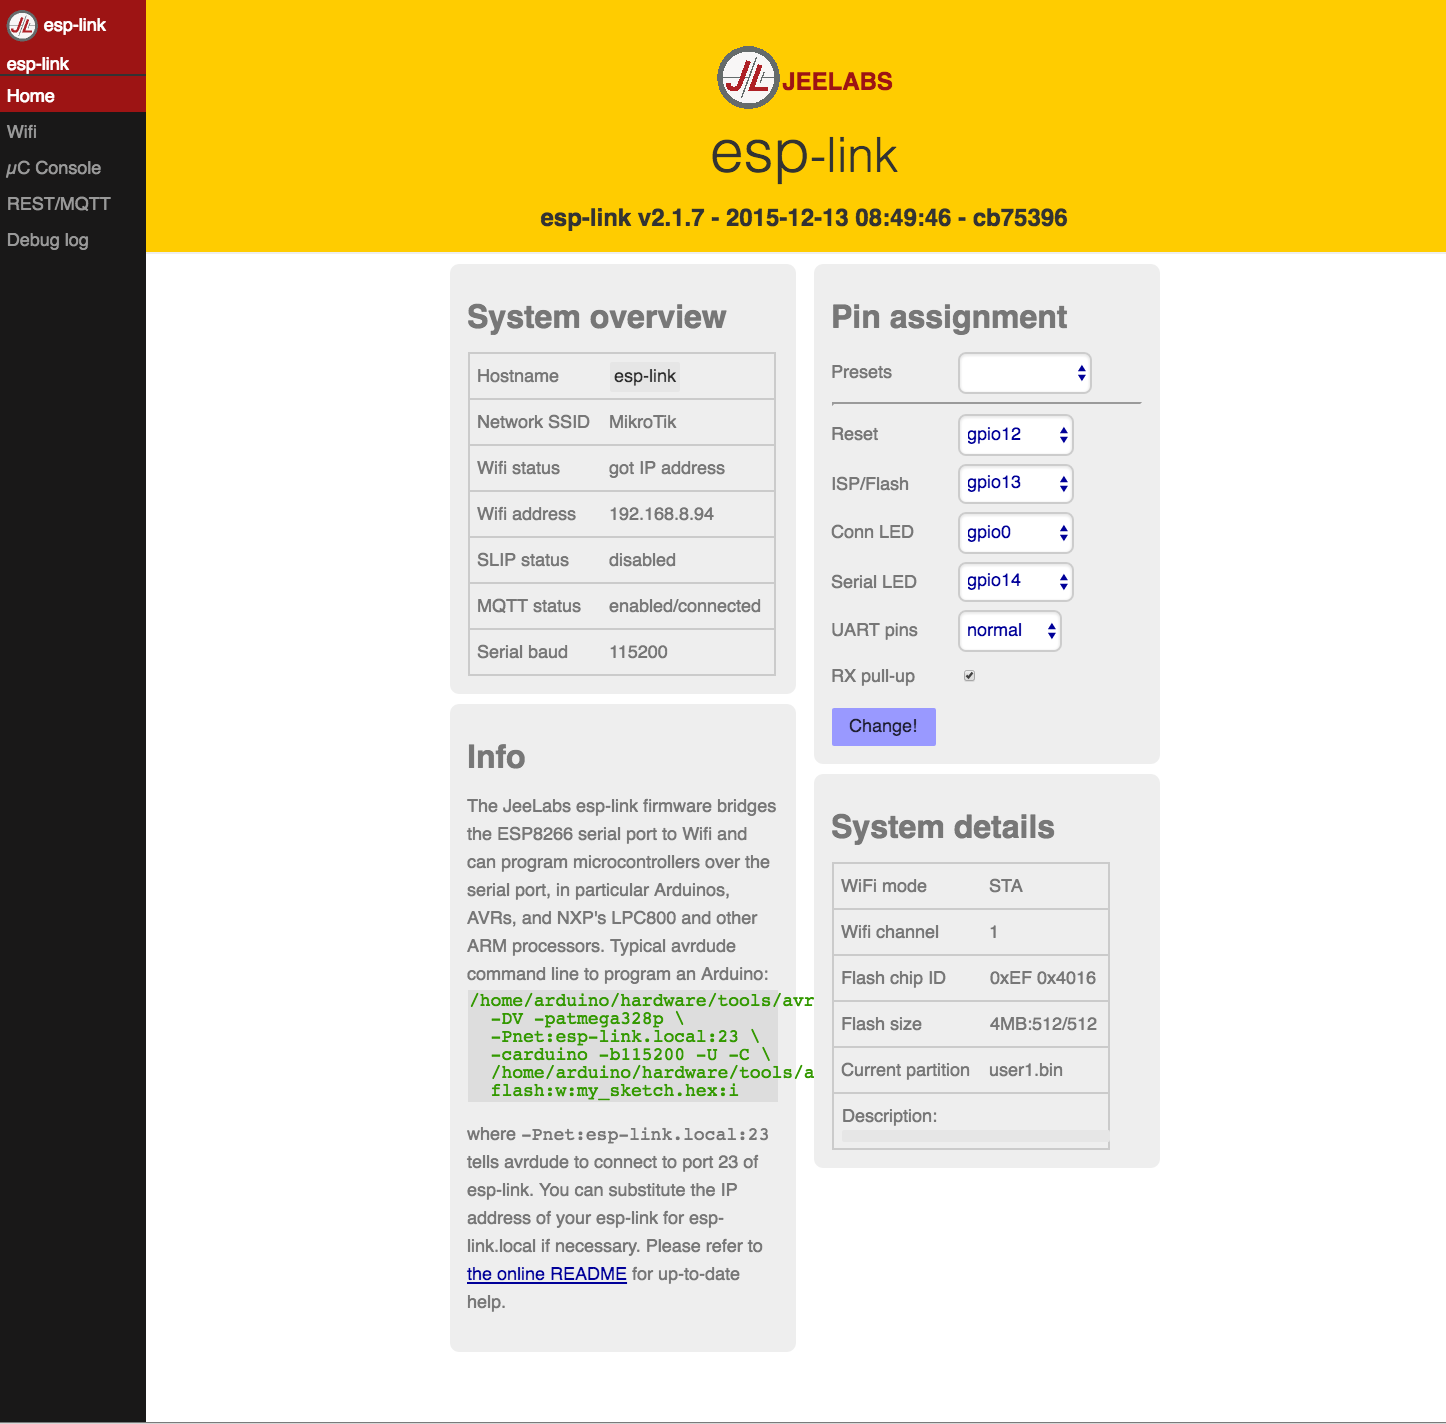Open the online README link
The width and height of the screenshot is (1446, 1424).
tap(547, 1274)
